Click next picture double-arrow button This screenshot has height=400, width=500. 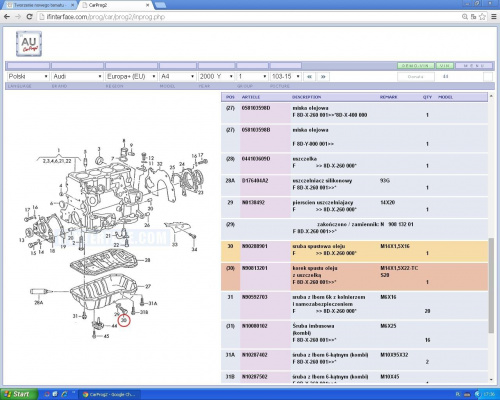[x=323, y=77]
